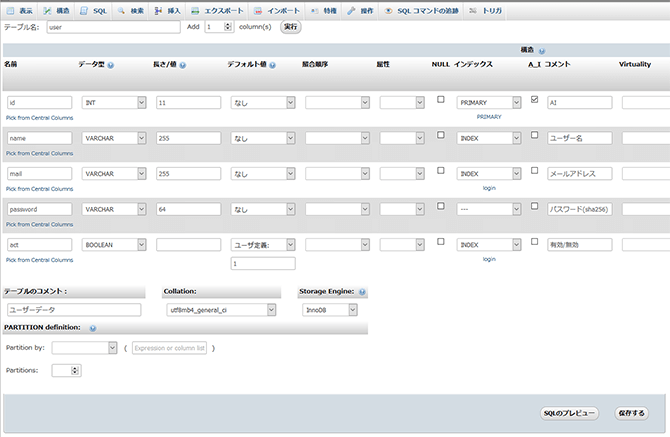Uncheck the A_I checkbox for id column

pyautogui.click(x=534, y=100)
